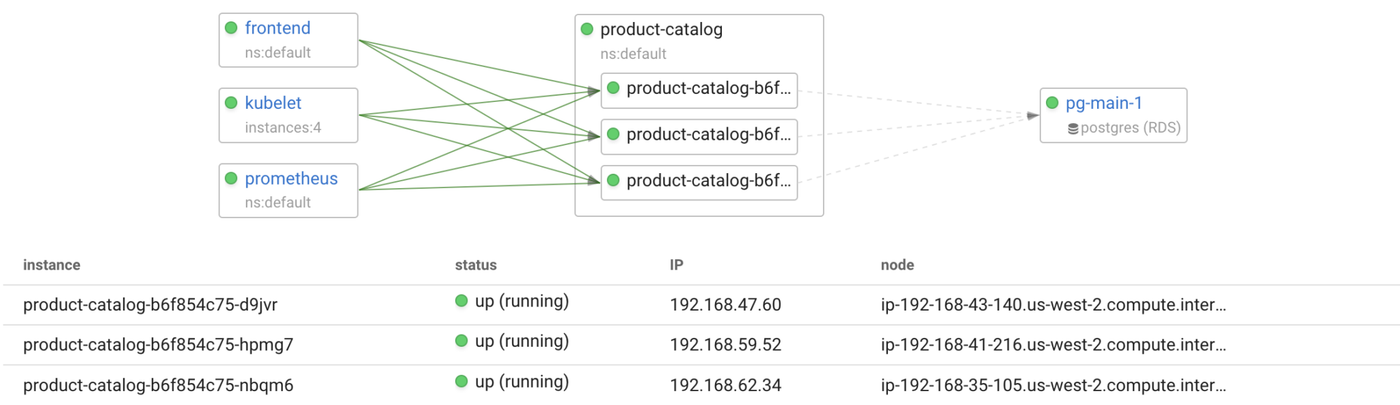Select the bottom product-catalog pod node in the map
This screenshot has width=1400, height=405.
[699, 181]
